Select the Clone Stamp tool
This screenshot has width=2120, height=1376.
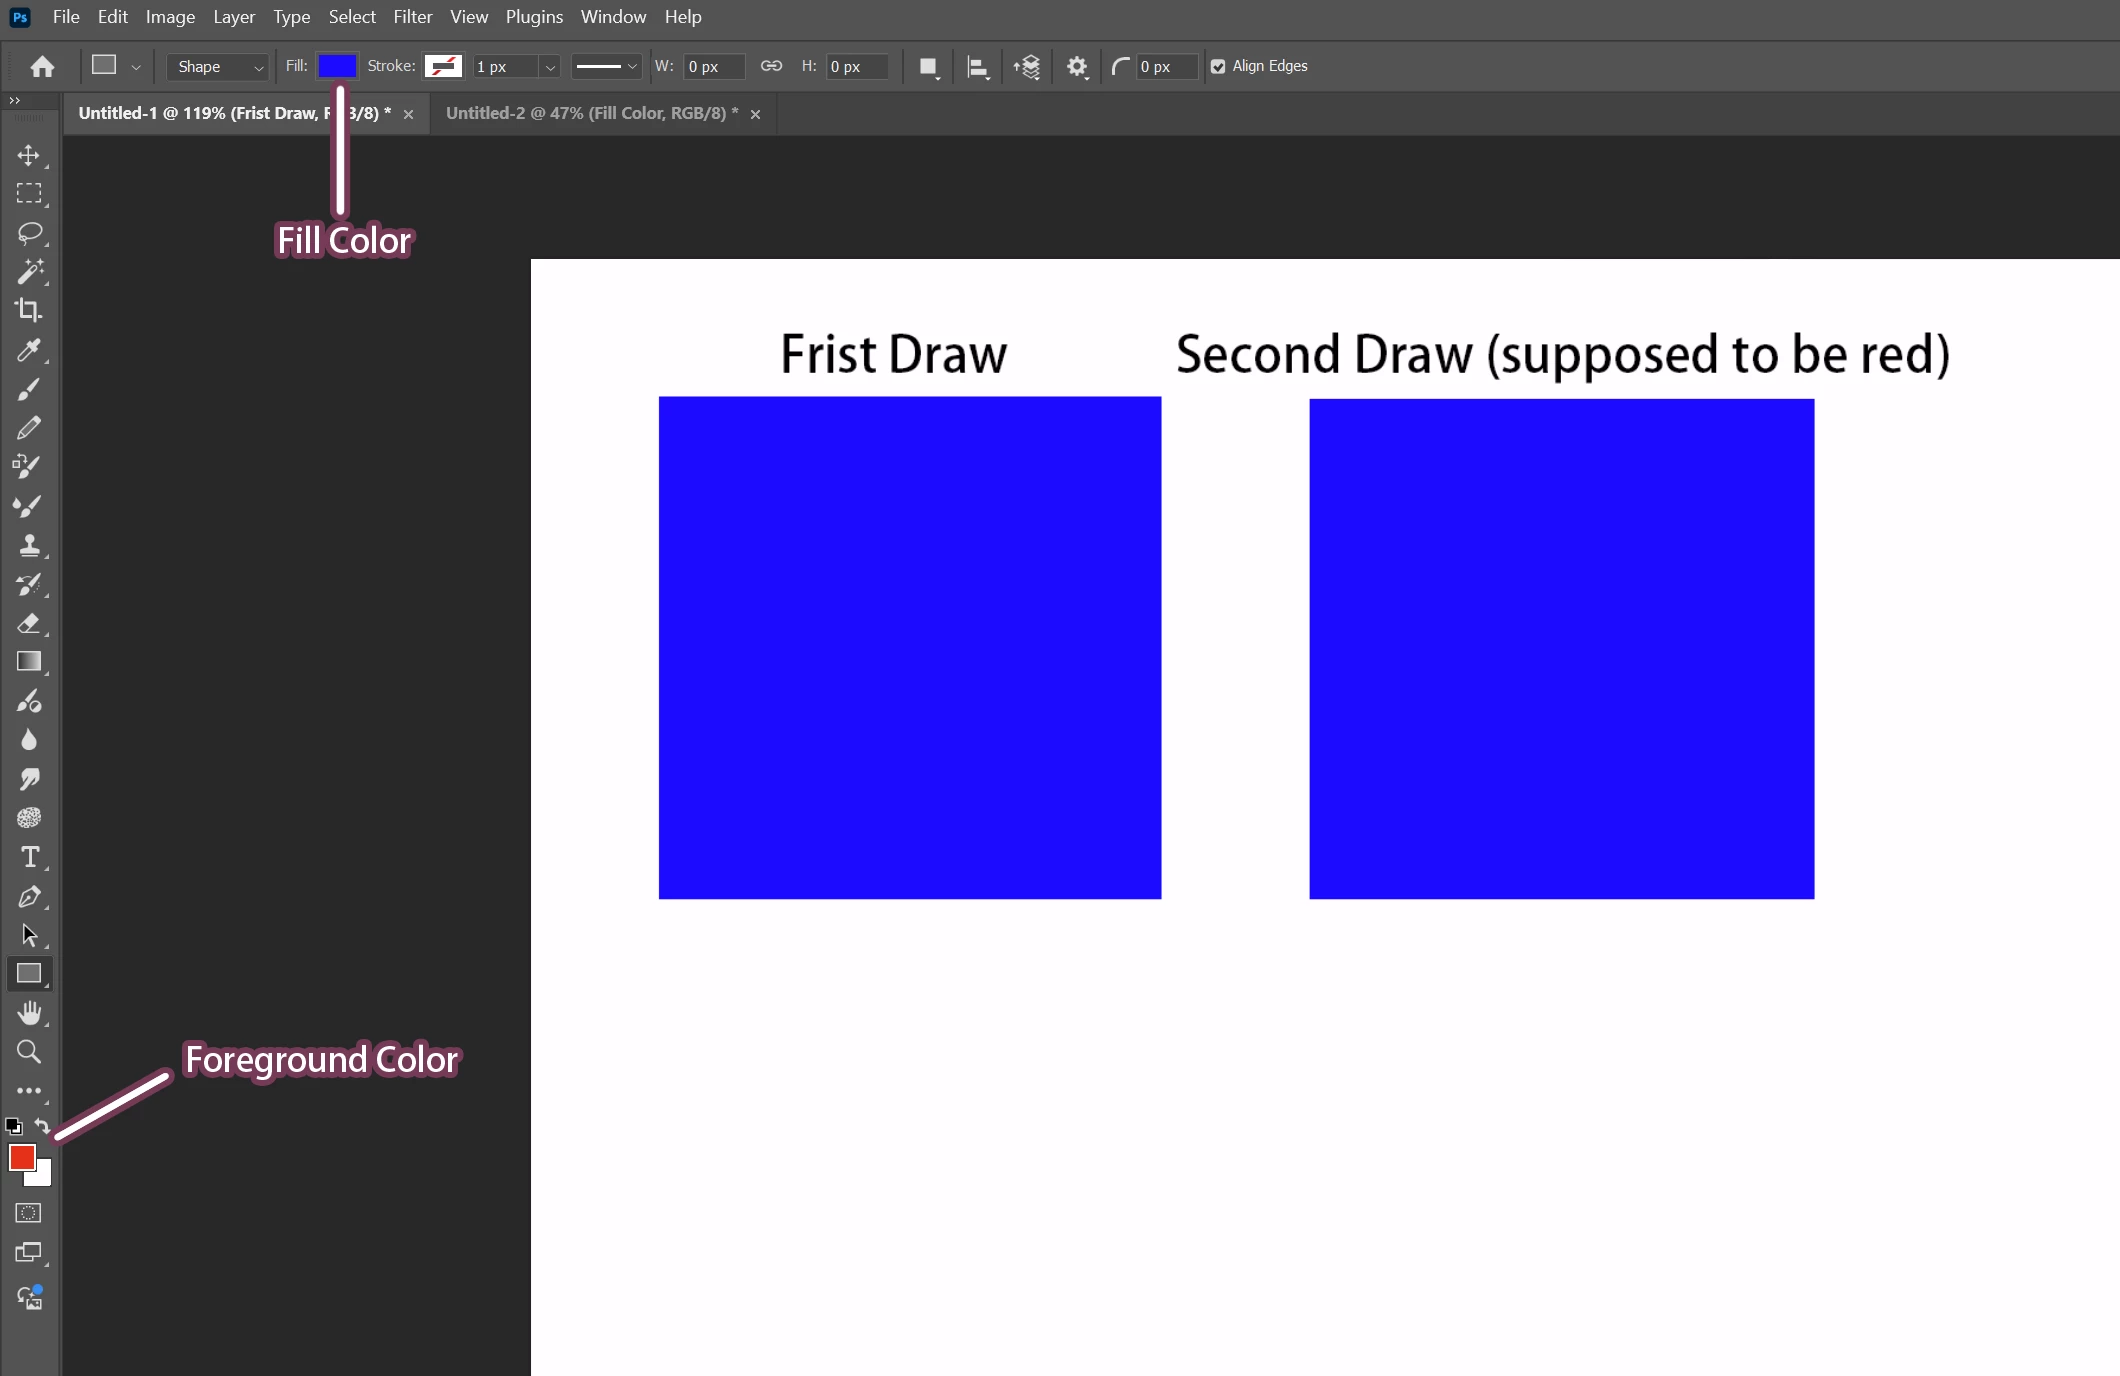click(x=29, y=545)
